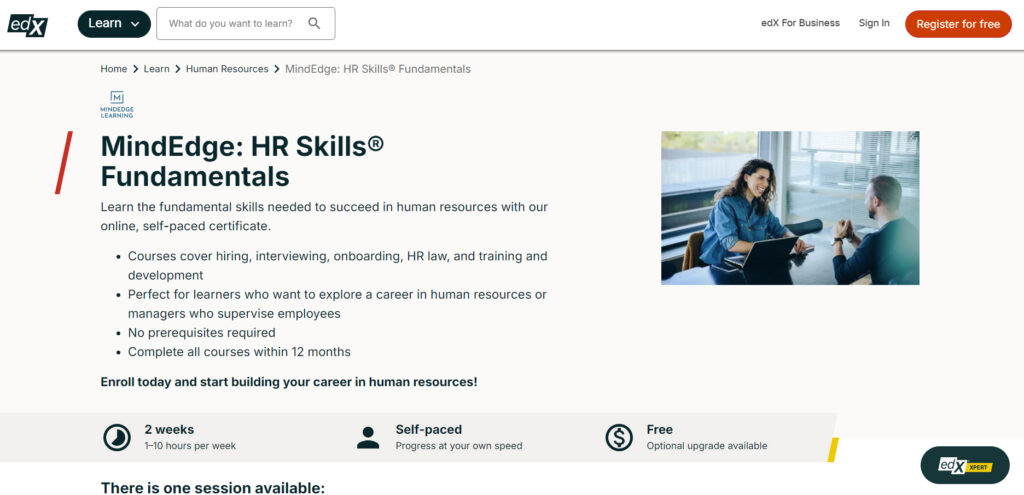Click the MindEdge Learning logo
This screenshot has width=1024, height=495.
coord(117,104)
